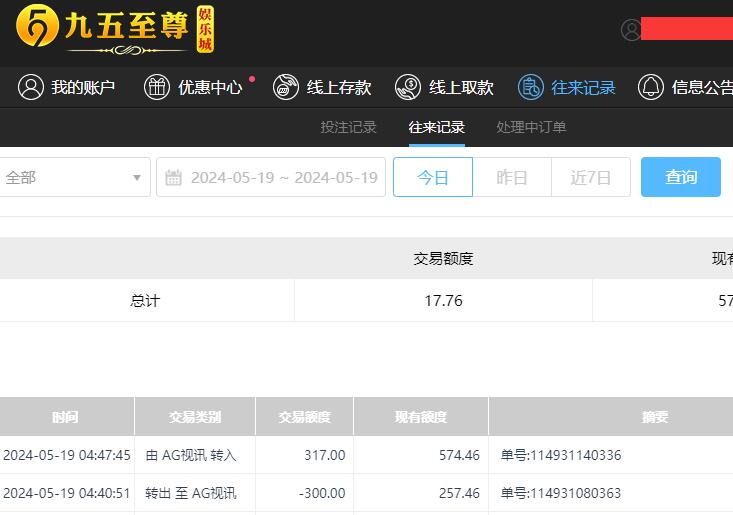Click 转出 至 AG视讯 entry
Image resolution: width=733 pixels, height=515 pixels.
point(191,493)
